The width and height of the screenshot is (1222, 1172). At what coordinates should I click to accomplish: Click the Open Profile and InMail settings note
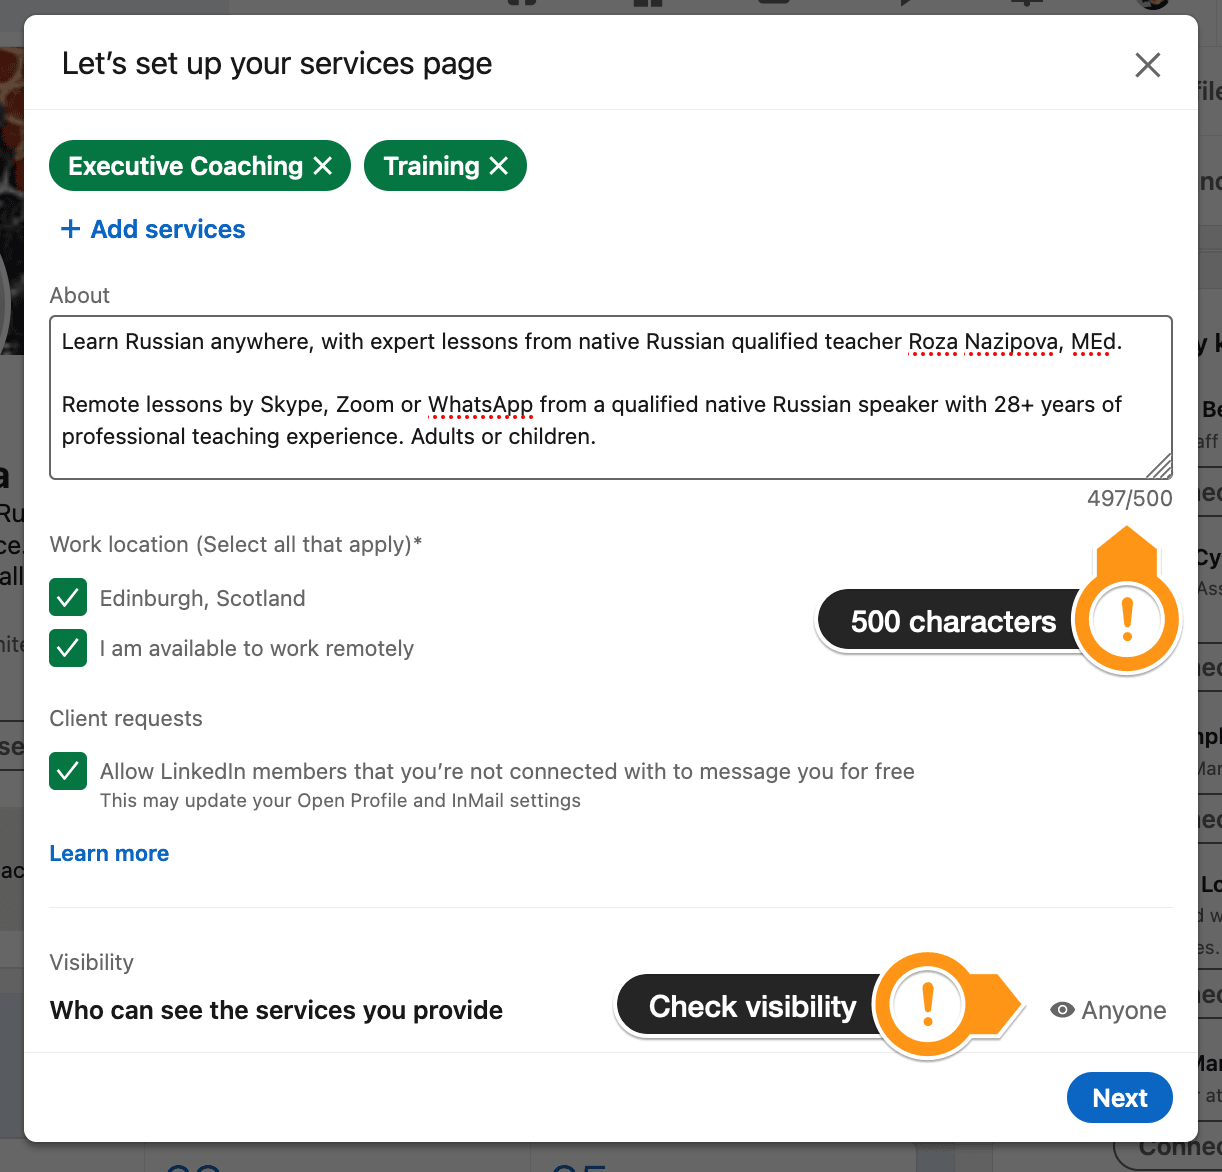pos(340,800)
